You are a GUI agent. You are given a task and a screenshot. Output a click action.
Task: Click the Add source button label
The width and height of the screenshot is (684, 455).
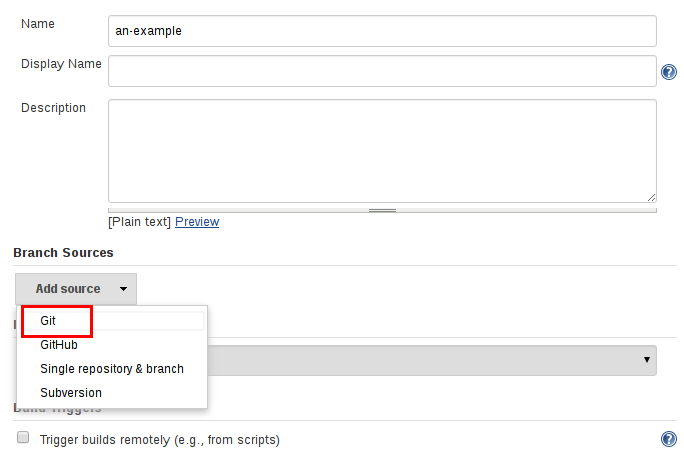tap(68, 289)
